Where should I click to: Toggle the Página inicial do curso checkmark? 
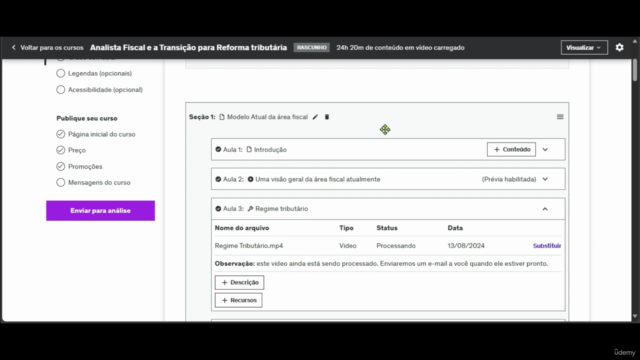(x=60, y=134)
